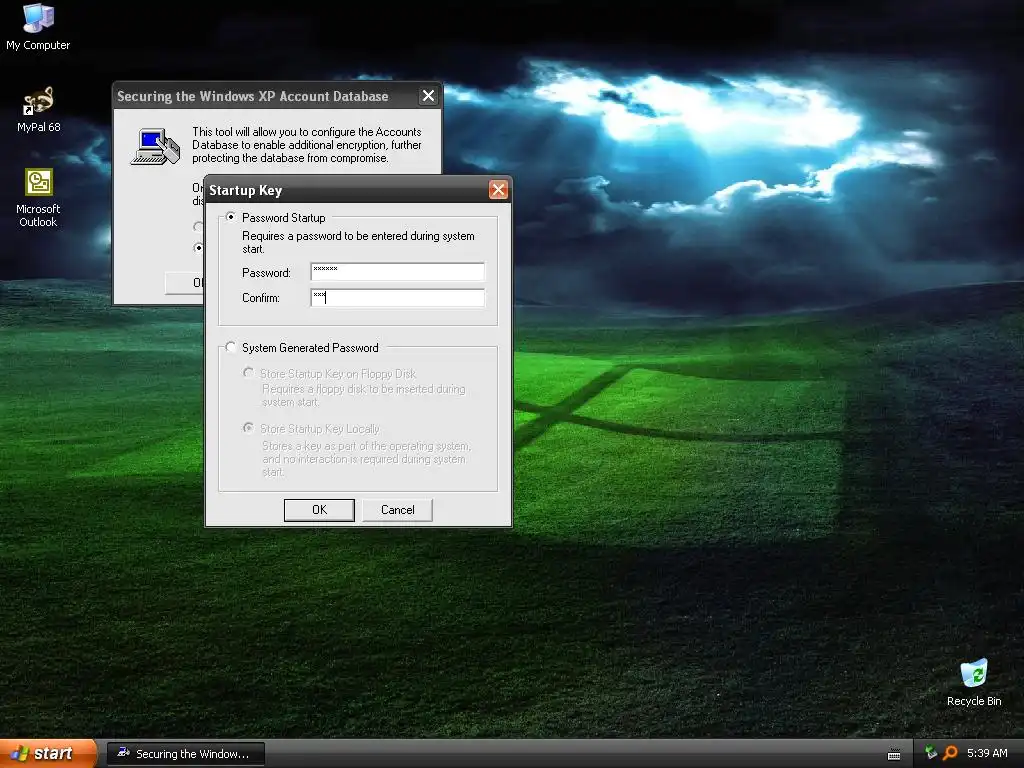1024x768 pixels.
Task: Focus the Confirm password field
Action: (398, 298)
